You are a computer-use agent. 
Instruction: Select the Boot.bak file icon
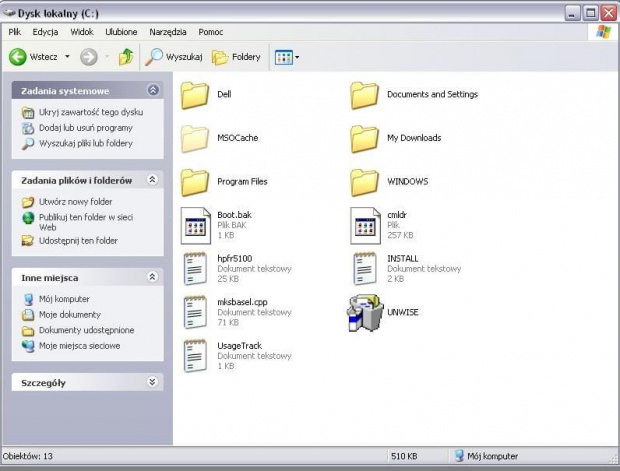196,226
